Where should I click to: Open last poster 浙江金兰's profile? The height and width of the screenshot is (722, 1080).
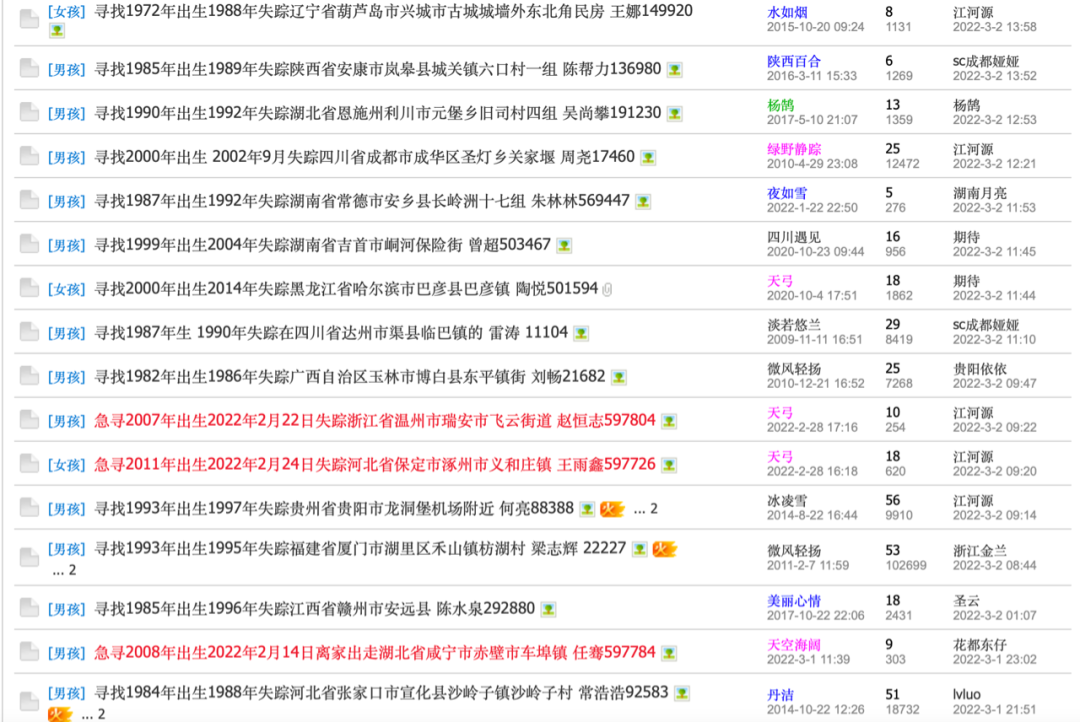coord(979,550)
